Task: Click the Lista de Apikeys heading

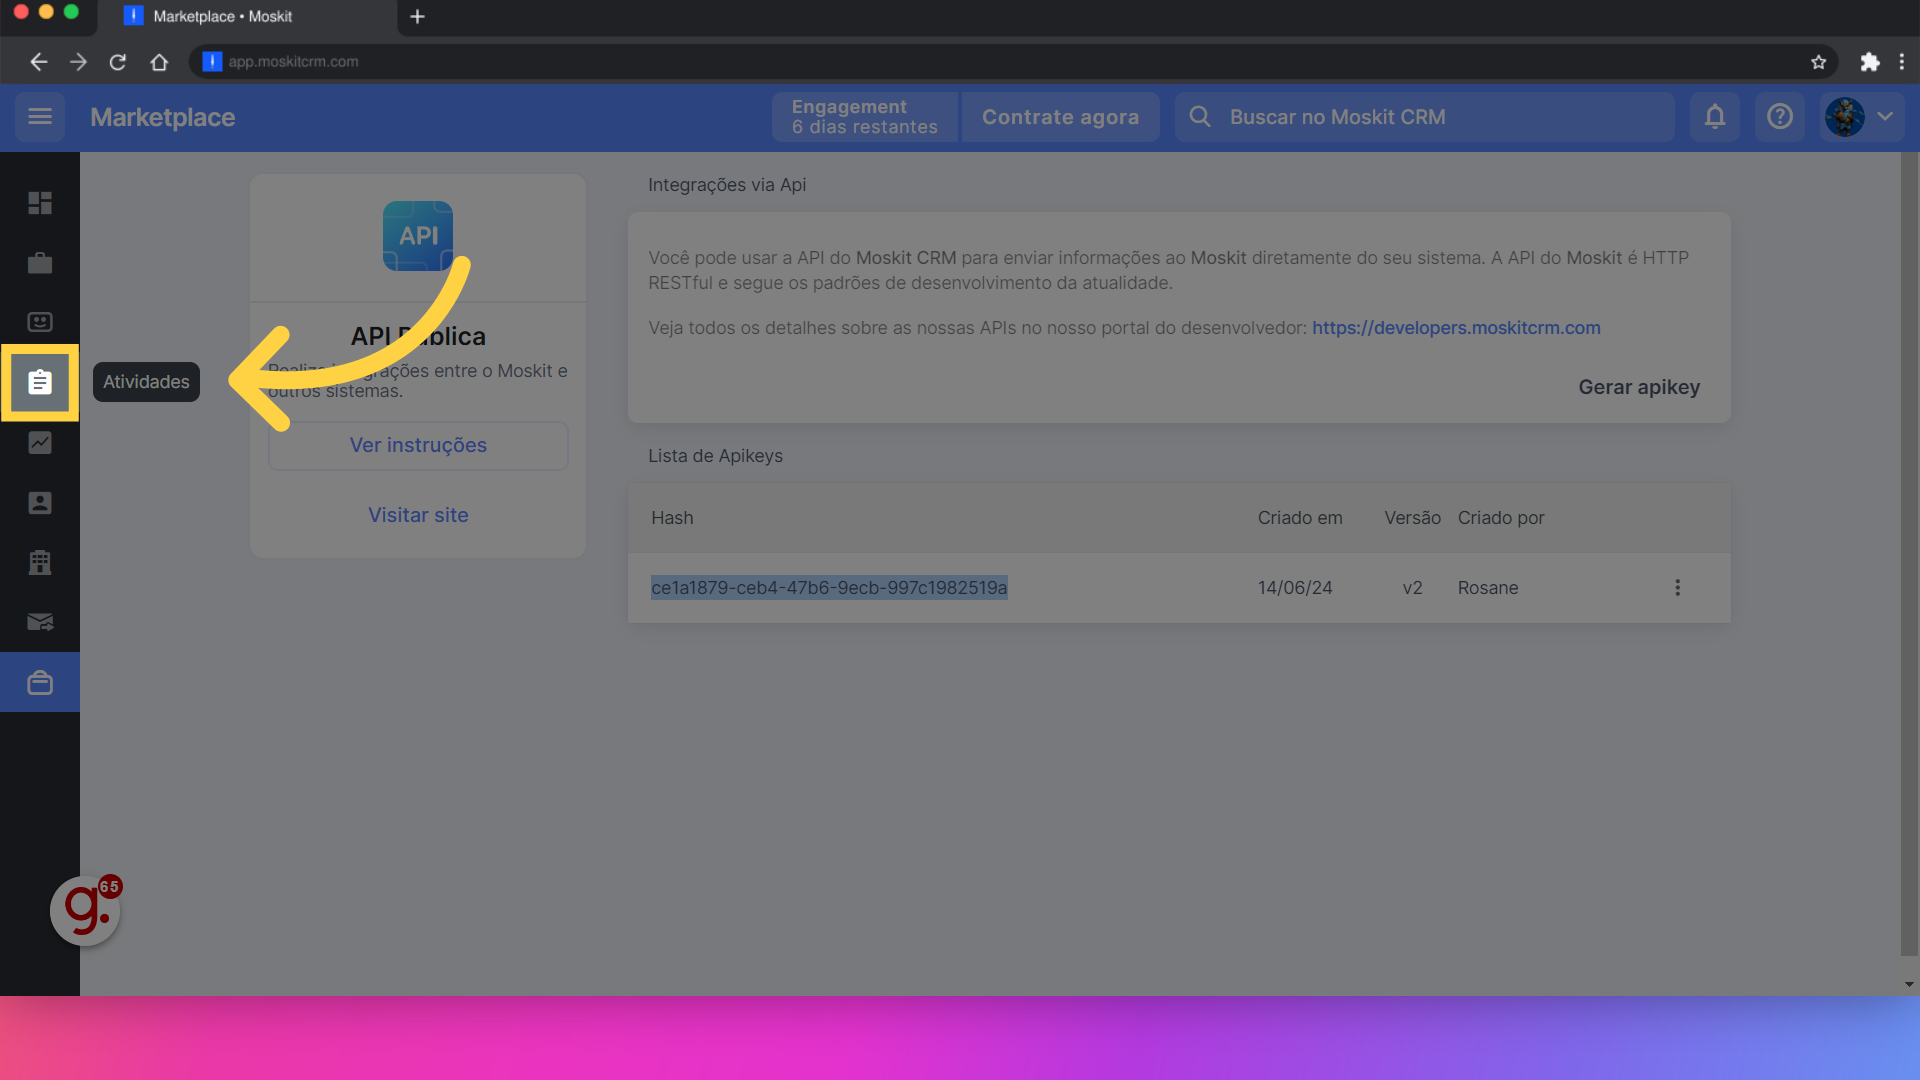Action: [715, 456]
